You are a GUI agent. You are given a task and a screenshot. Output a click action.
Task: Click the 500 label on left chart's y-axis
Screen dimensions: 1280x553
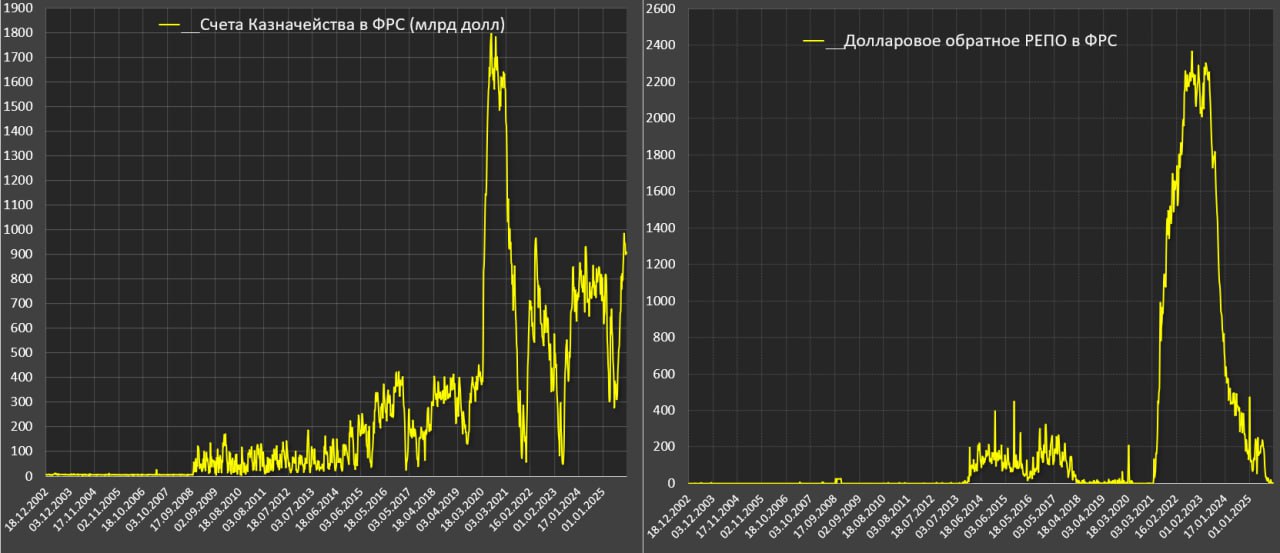click(19, 352)
